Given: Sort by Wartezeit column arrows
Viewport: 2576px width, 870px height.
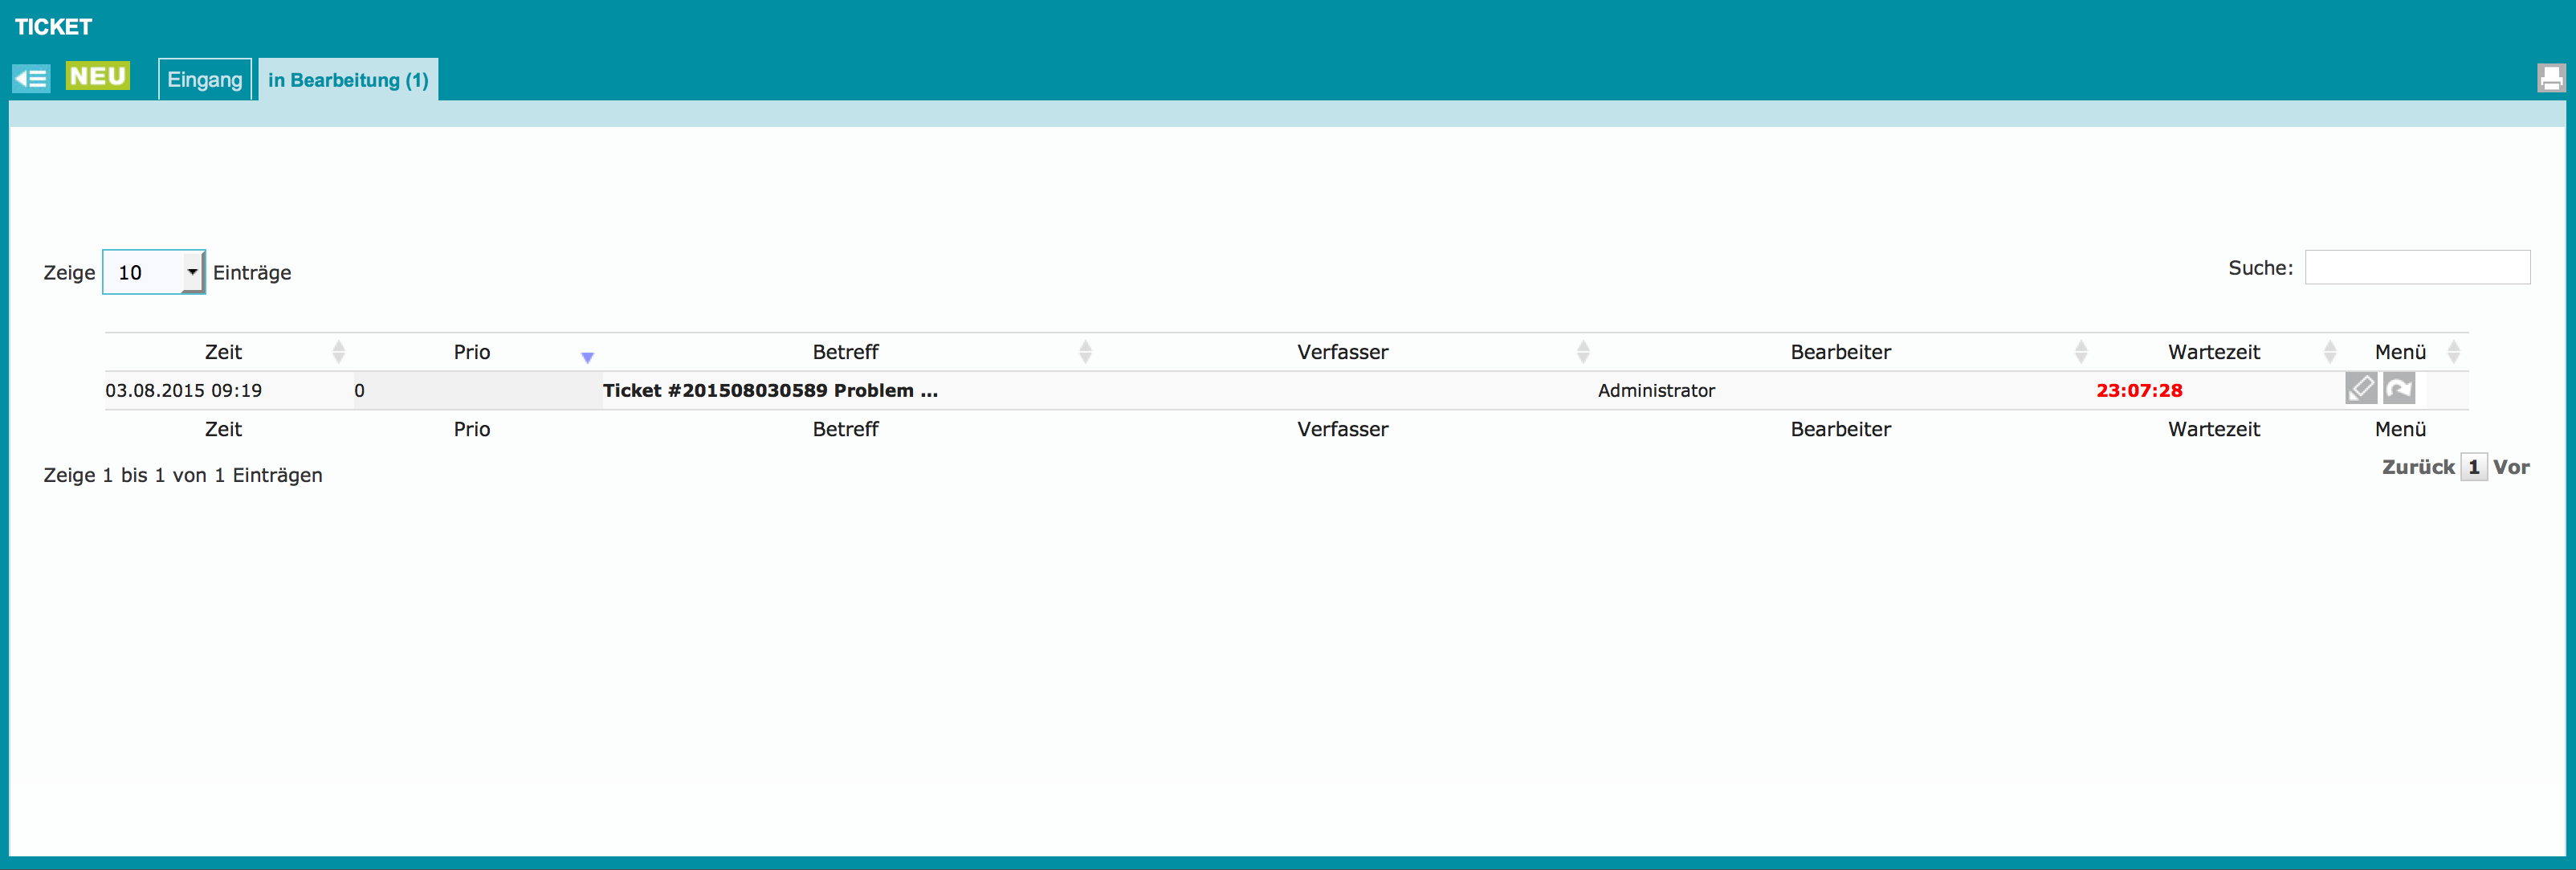Looking at the screenshot, I should 2329,352.
